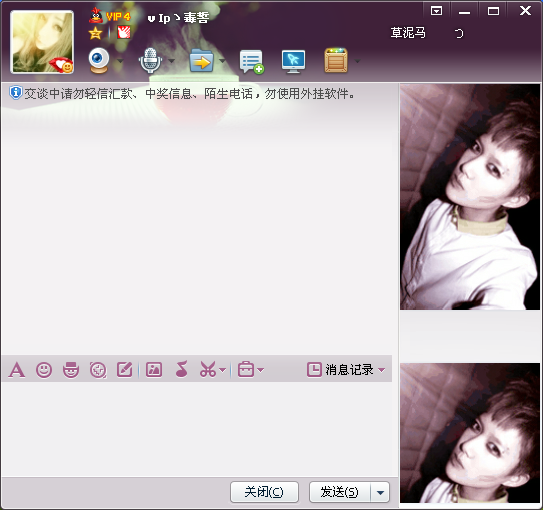
Task: Create a discussion group chat icon
Action: (251, 62)
